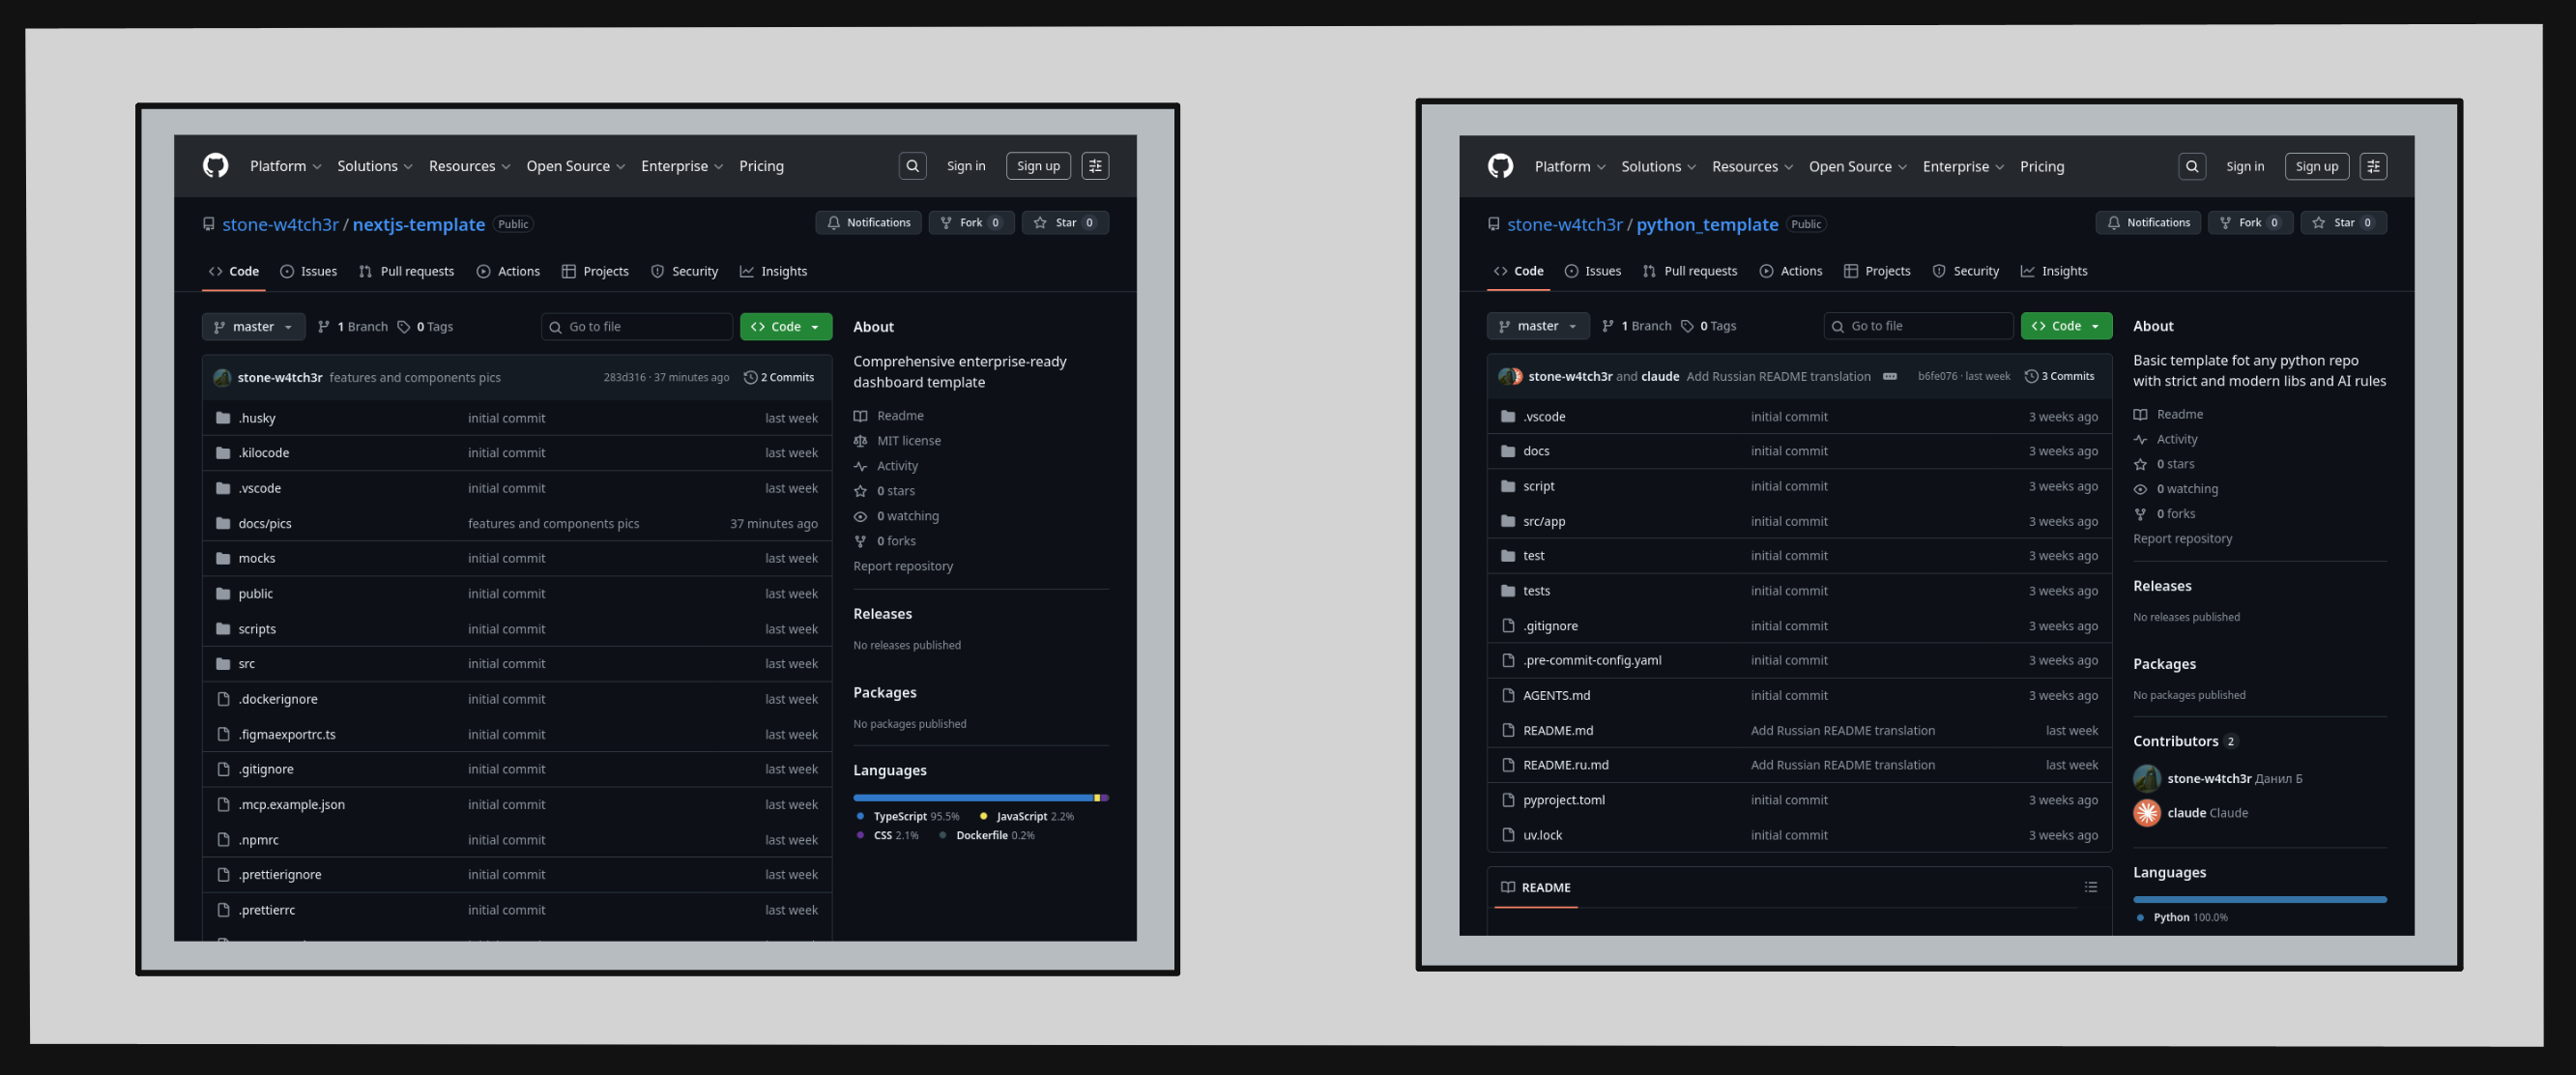
Task: Open search icon in python_template header
Action: coord(2191,166)
